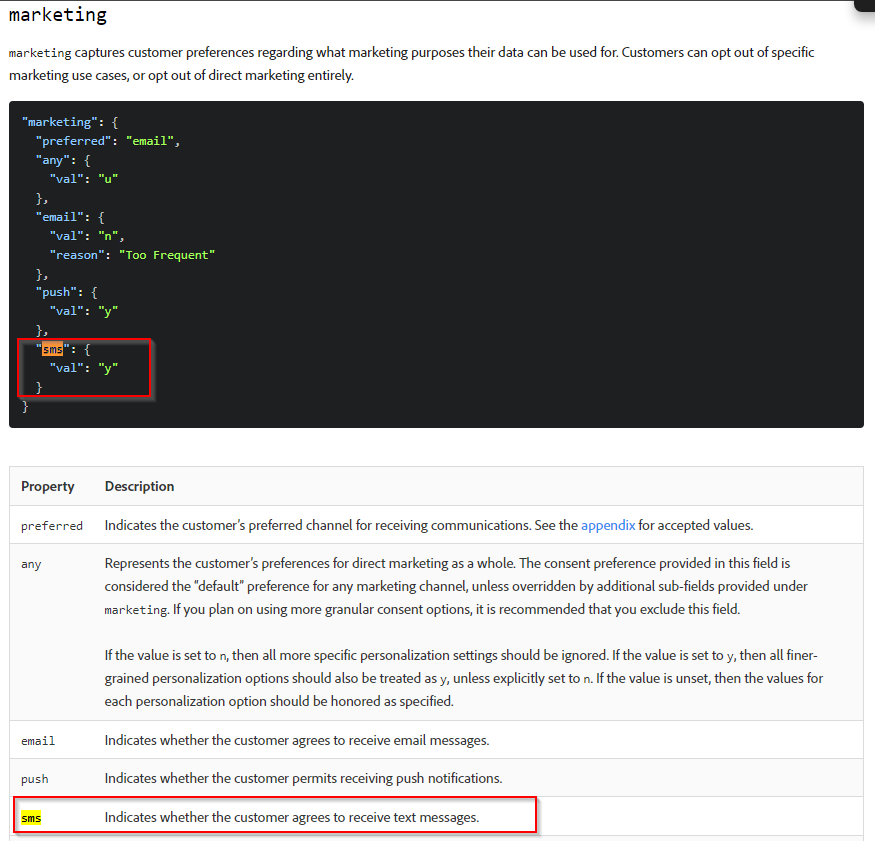The width and height of the screenshot is (875, 841).
Task: Click the "push" key in code block
Action: coord(55,292)
